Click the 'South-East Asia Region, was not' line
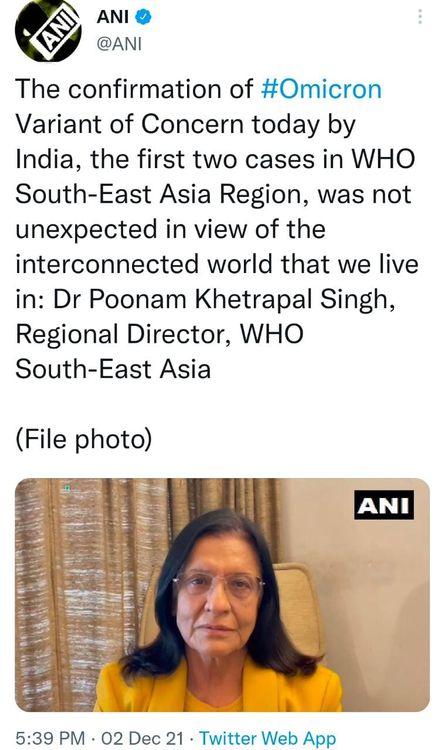 213,195
